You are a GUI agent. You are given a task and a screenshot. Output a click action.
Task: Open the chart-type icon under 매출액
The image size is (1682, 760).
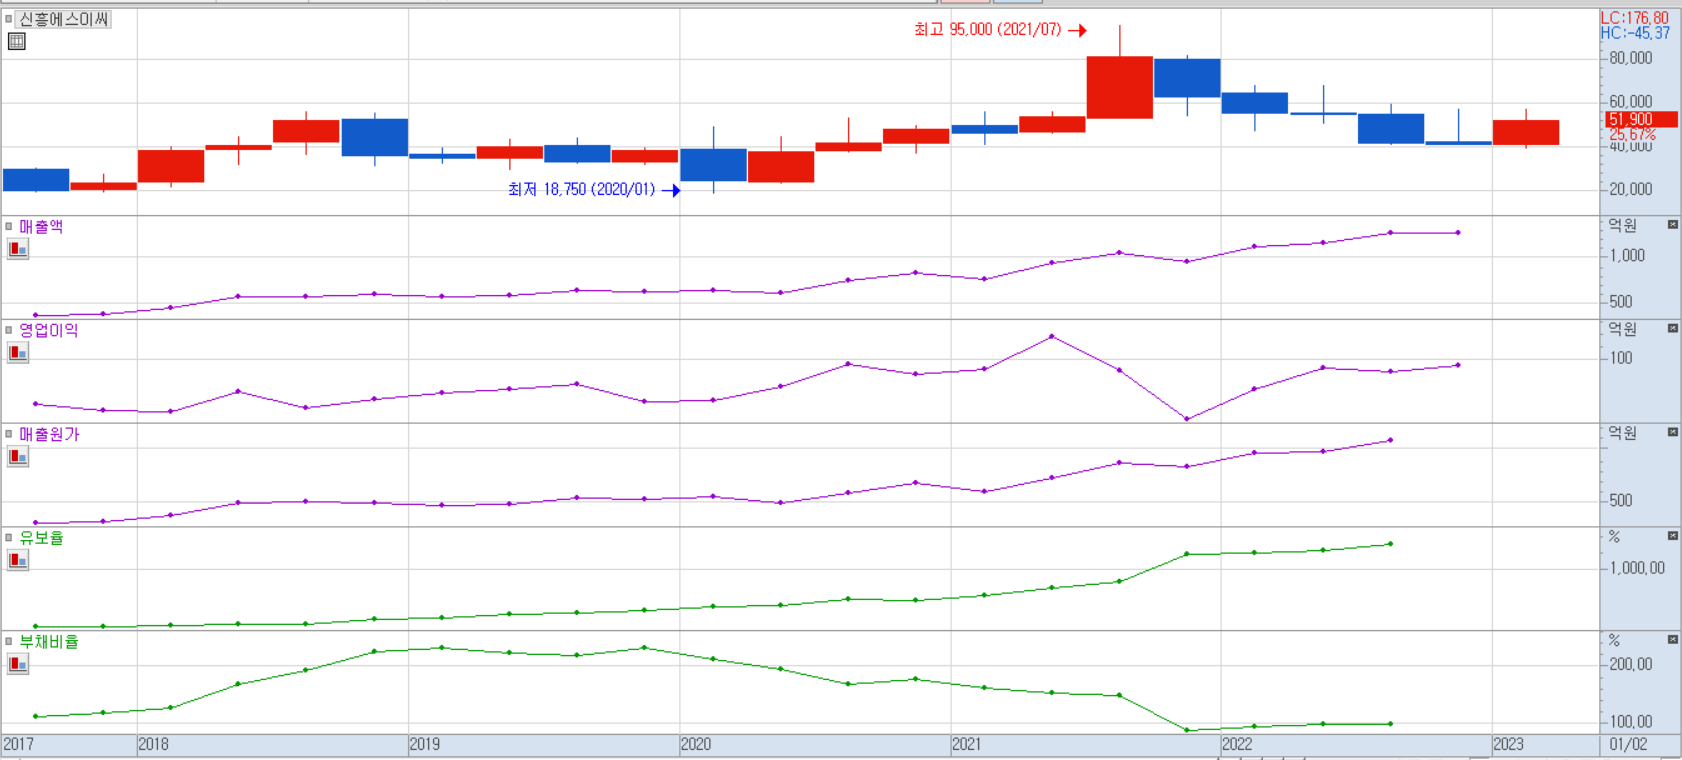(18, 249)
